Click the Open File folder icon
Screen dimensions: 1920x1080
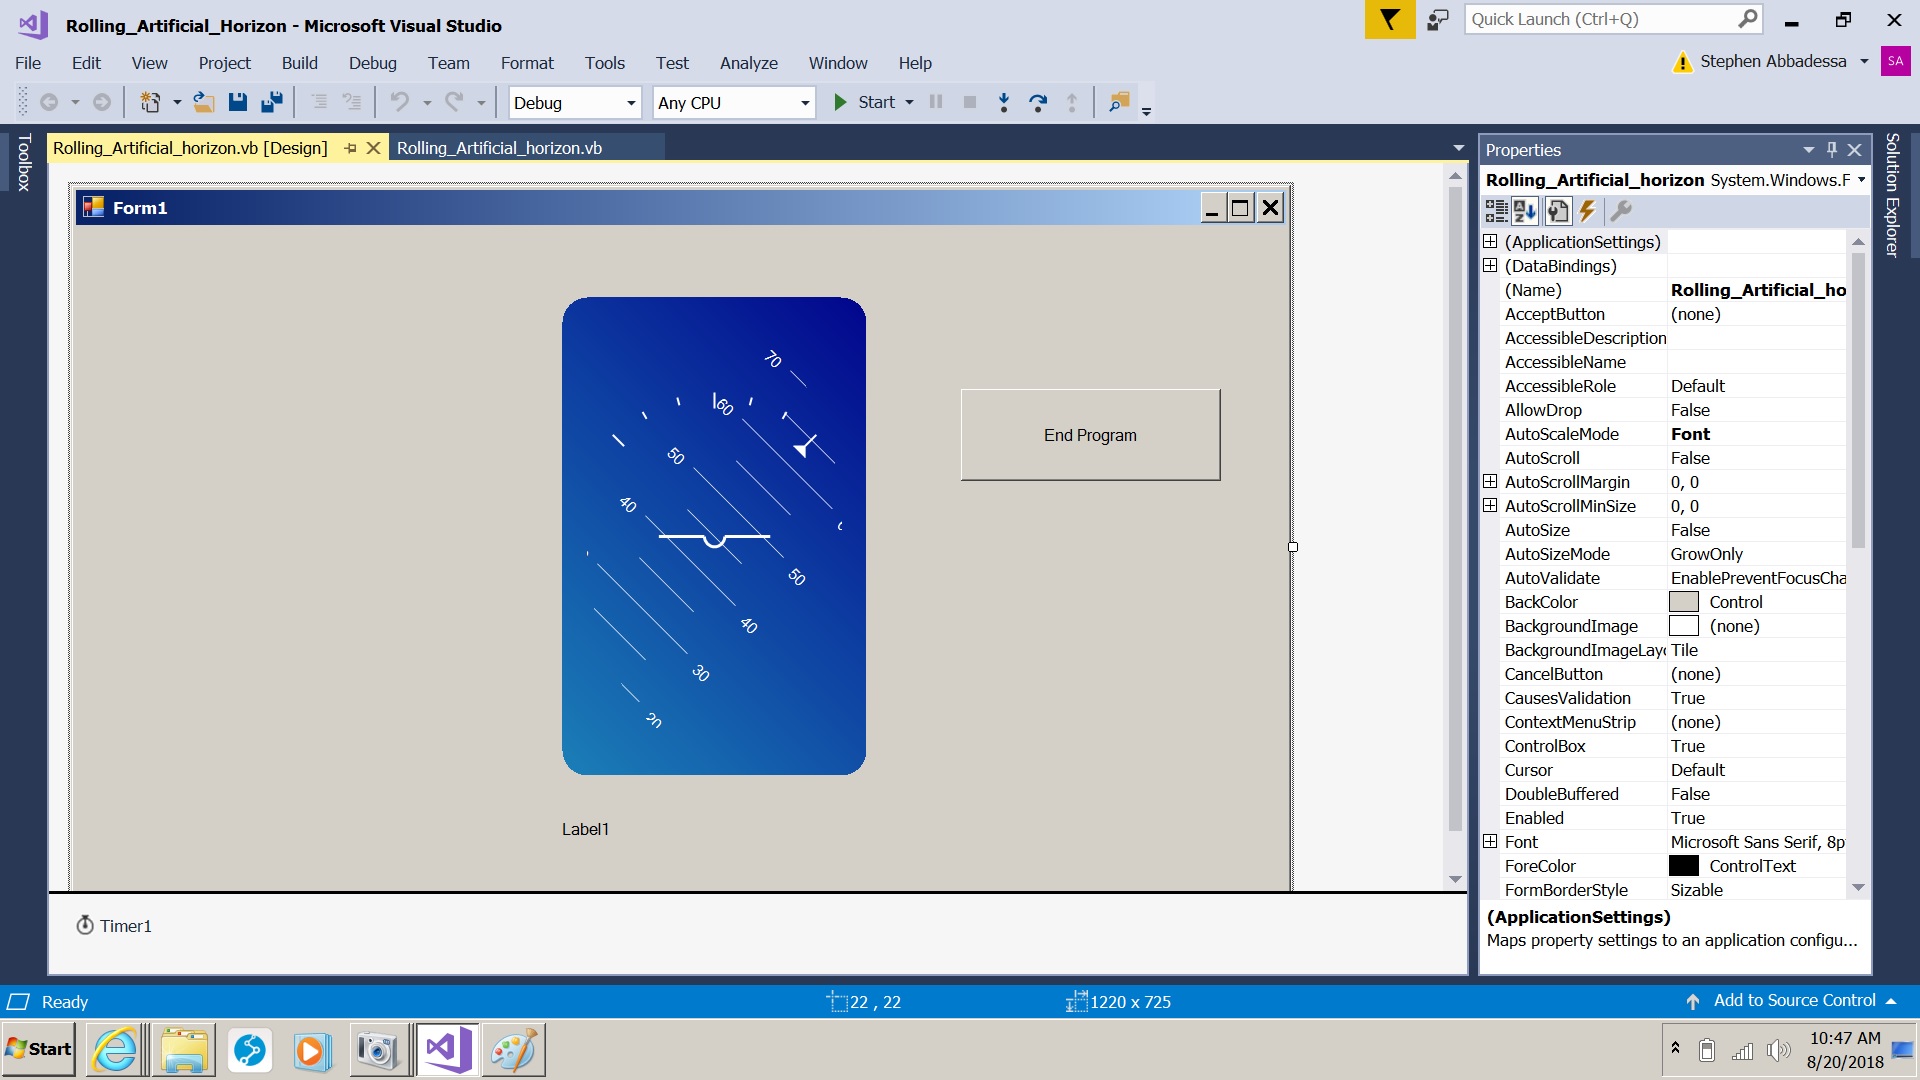pos(204,102)
